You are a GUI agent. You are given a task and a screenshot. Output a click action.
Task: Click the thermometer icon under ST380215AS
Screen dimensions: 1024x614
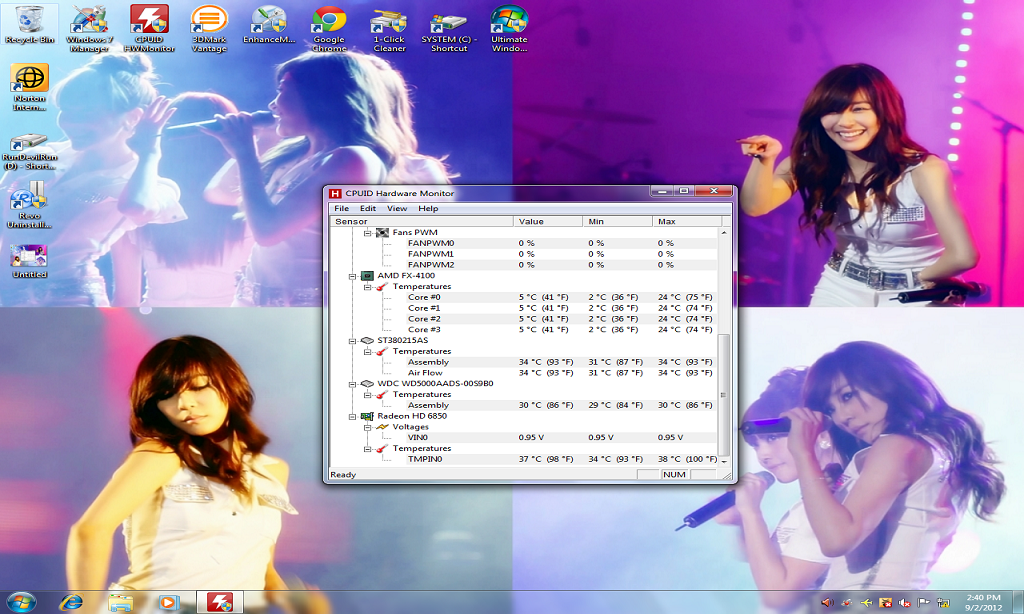pos(382,351)
